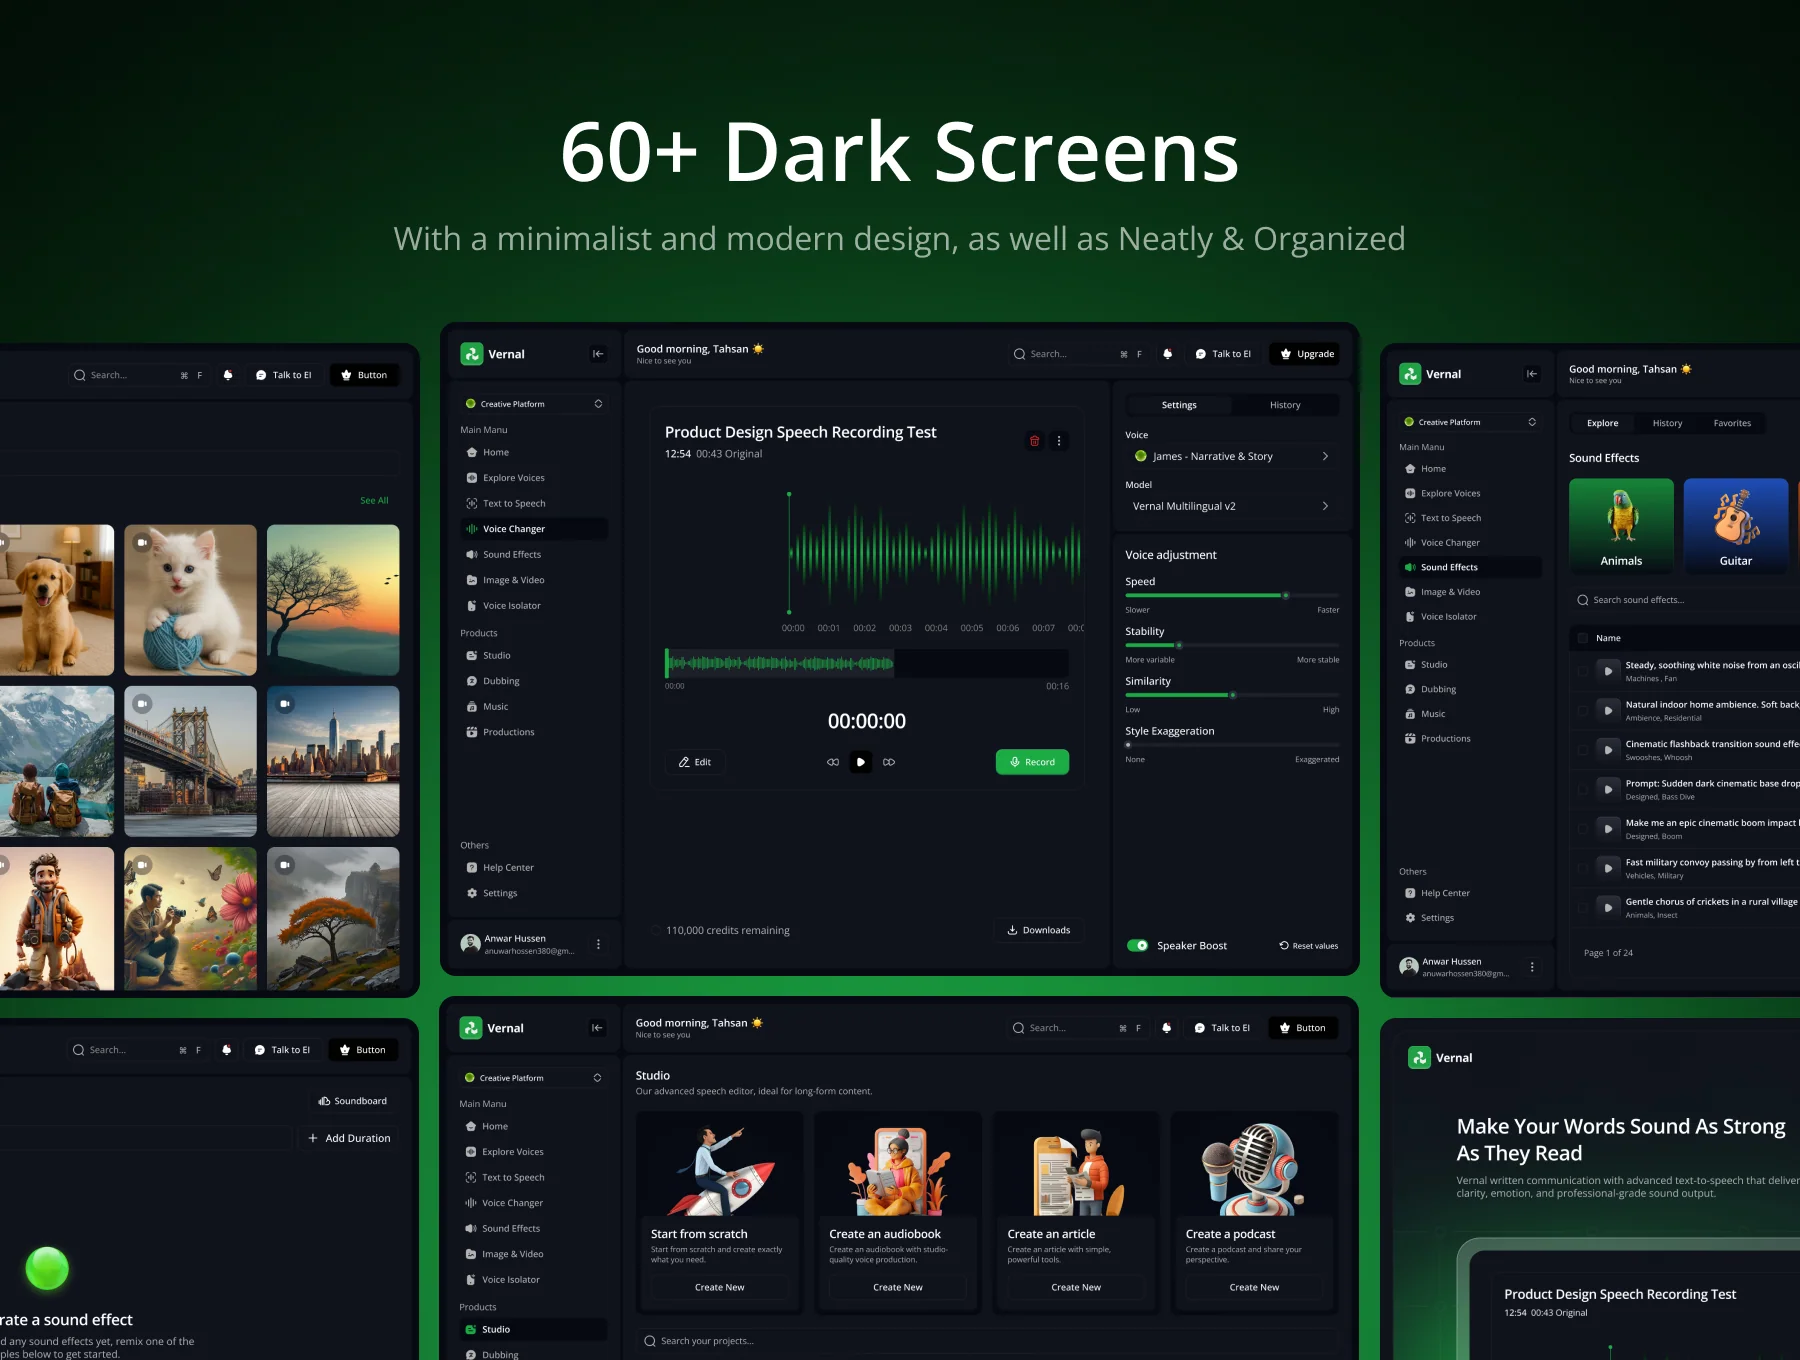The image size is (1800, 1360).
Task: Click Create New under Create a podcast
Action: [x=1254, y=1287]
